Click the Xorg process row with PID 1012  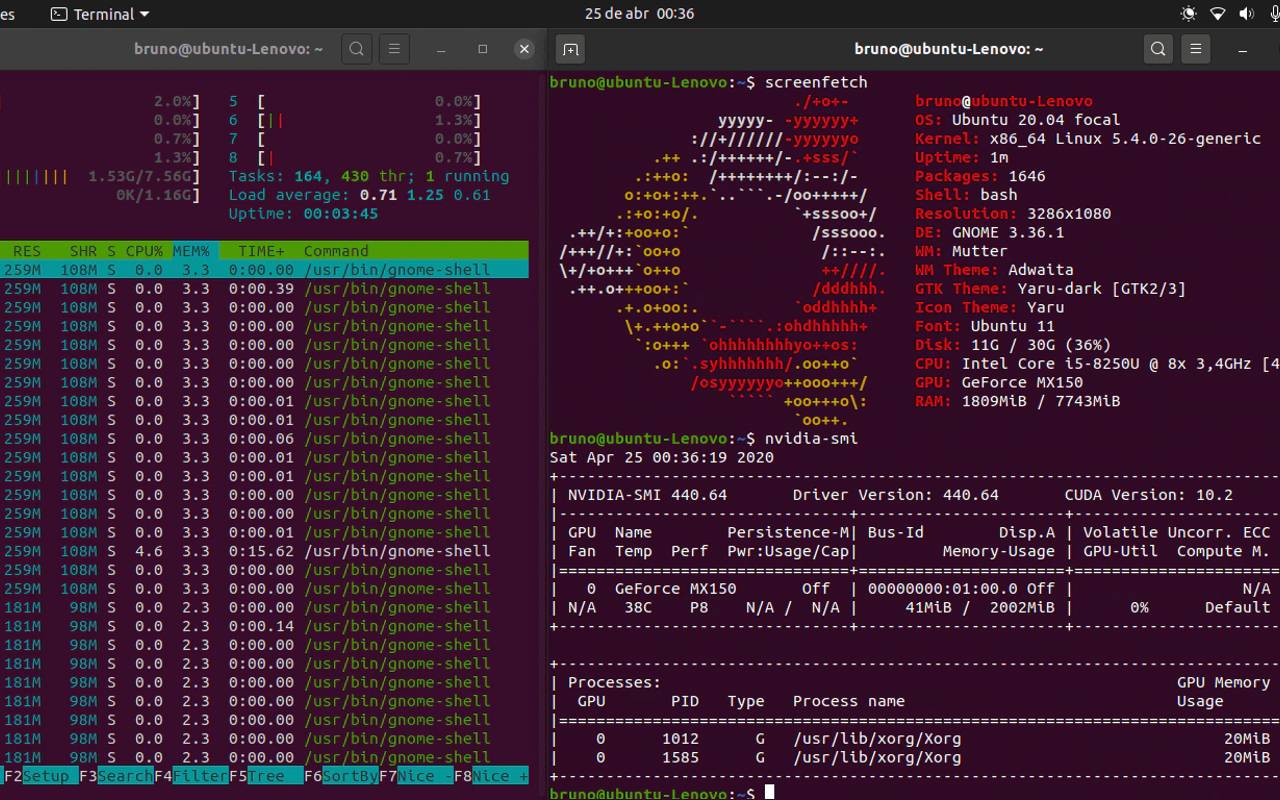coord(914,739)
